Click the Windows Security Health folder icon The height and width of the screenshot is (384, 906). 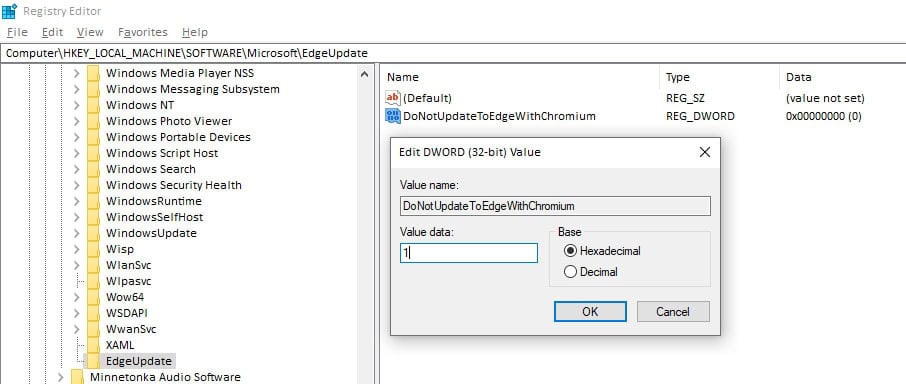(x=93, y=185)
